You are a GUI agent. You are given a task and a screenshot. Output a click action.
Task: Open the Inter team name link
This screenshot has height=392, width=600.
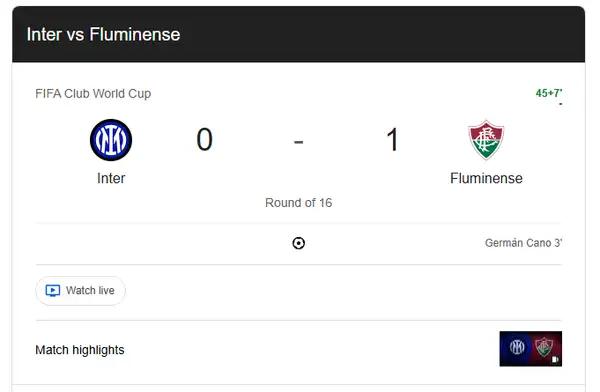pos(111,178)
